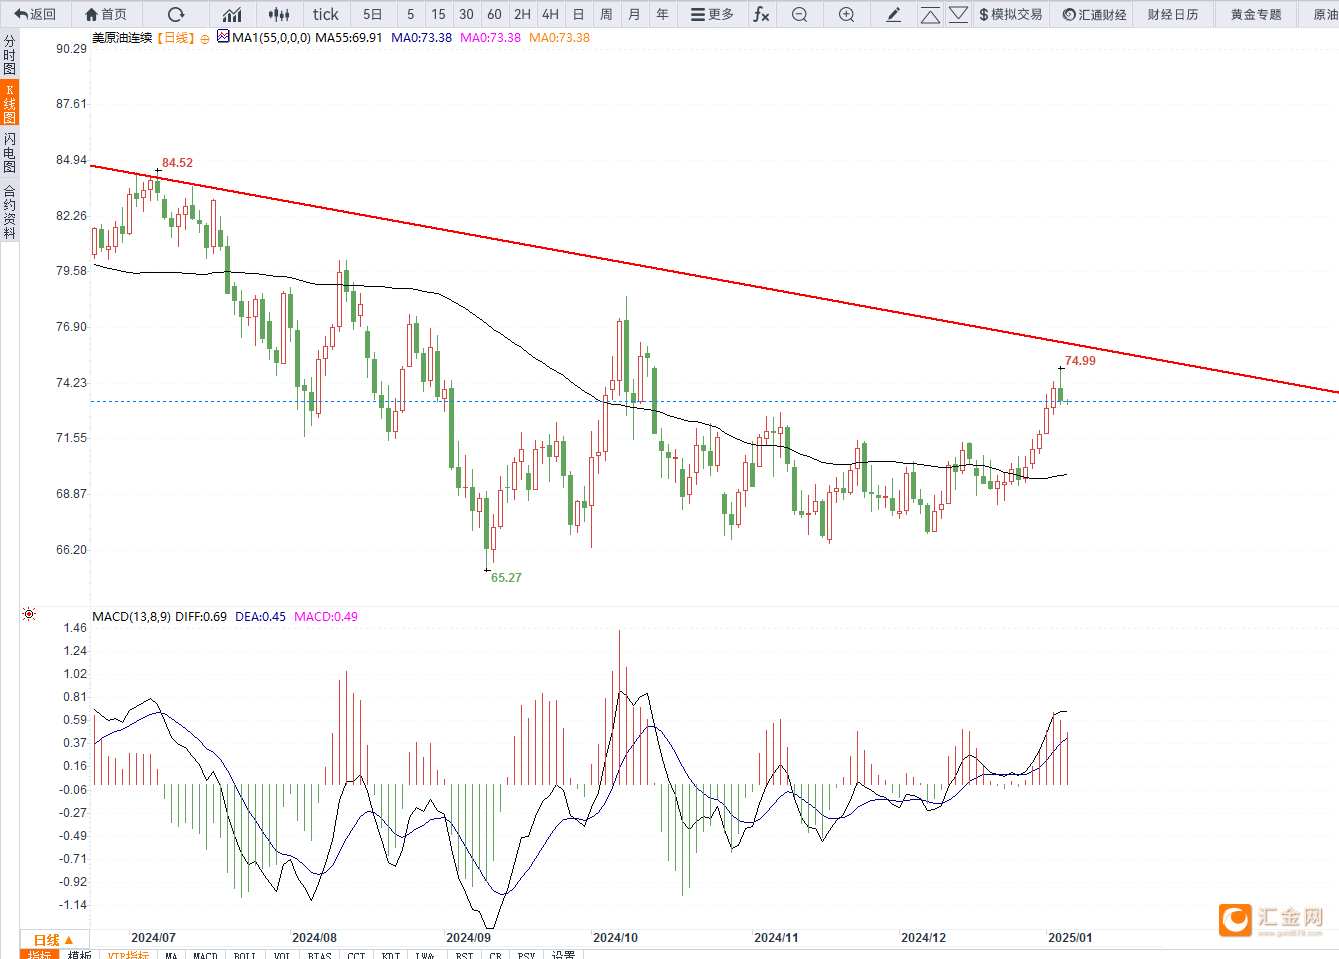Viewport: 1339px width, 959px height.
Task: Click the DEA:0.45 value
Action: (260, 617)
